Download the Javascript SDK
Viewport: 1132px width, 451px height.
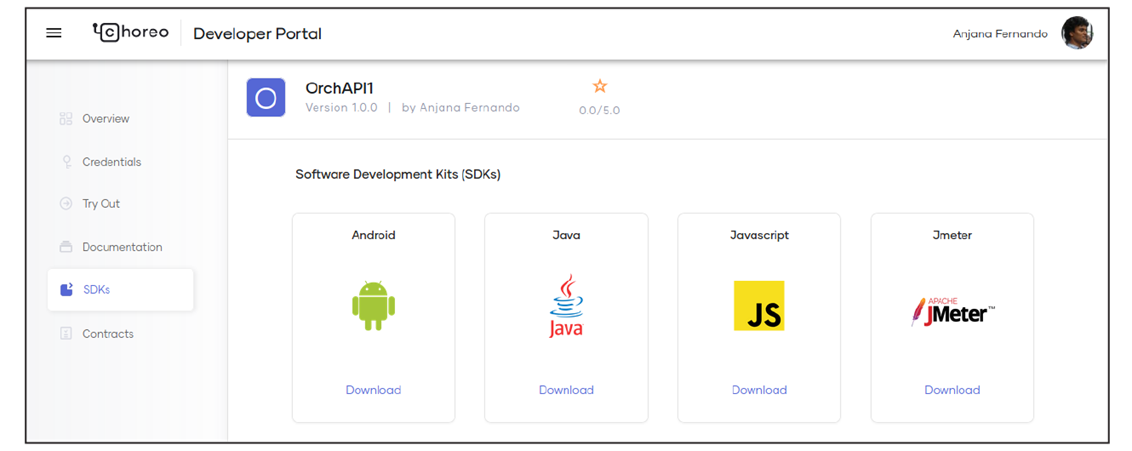tap(759, 390)
